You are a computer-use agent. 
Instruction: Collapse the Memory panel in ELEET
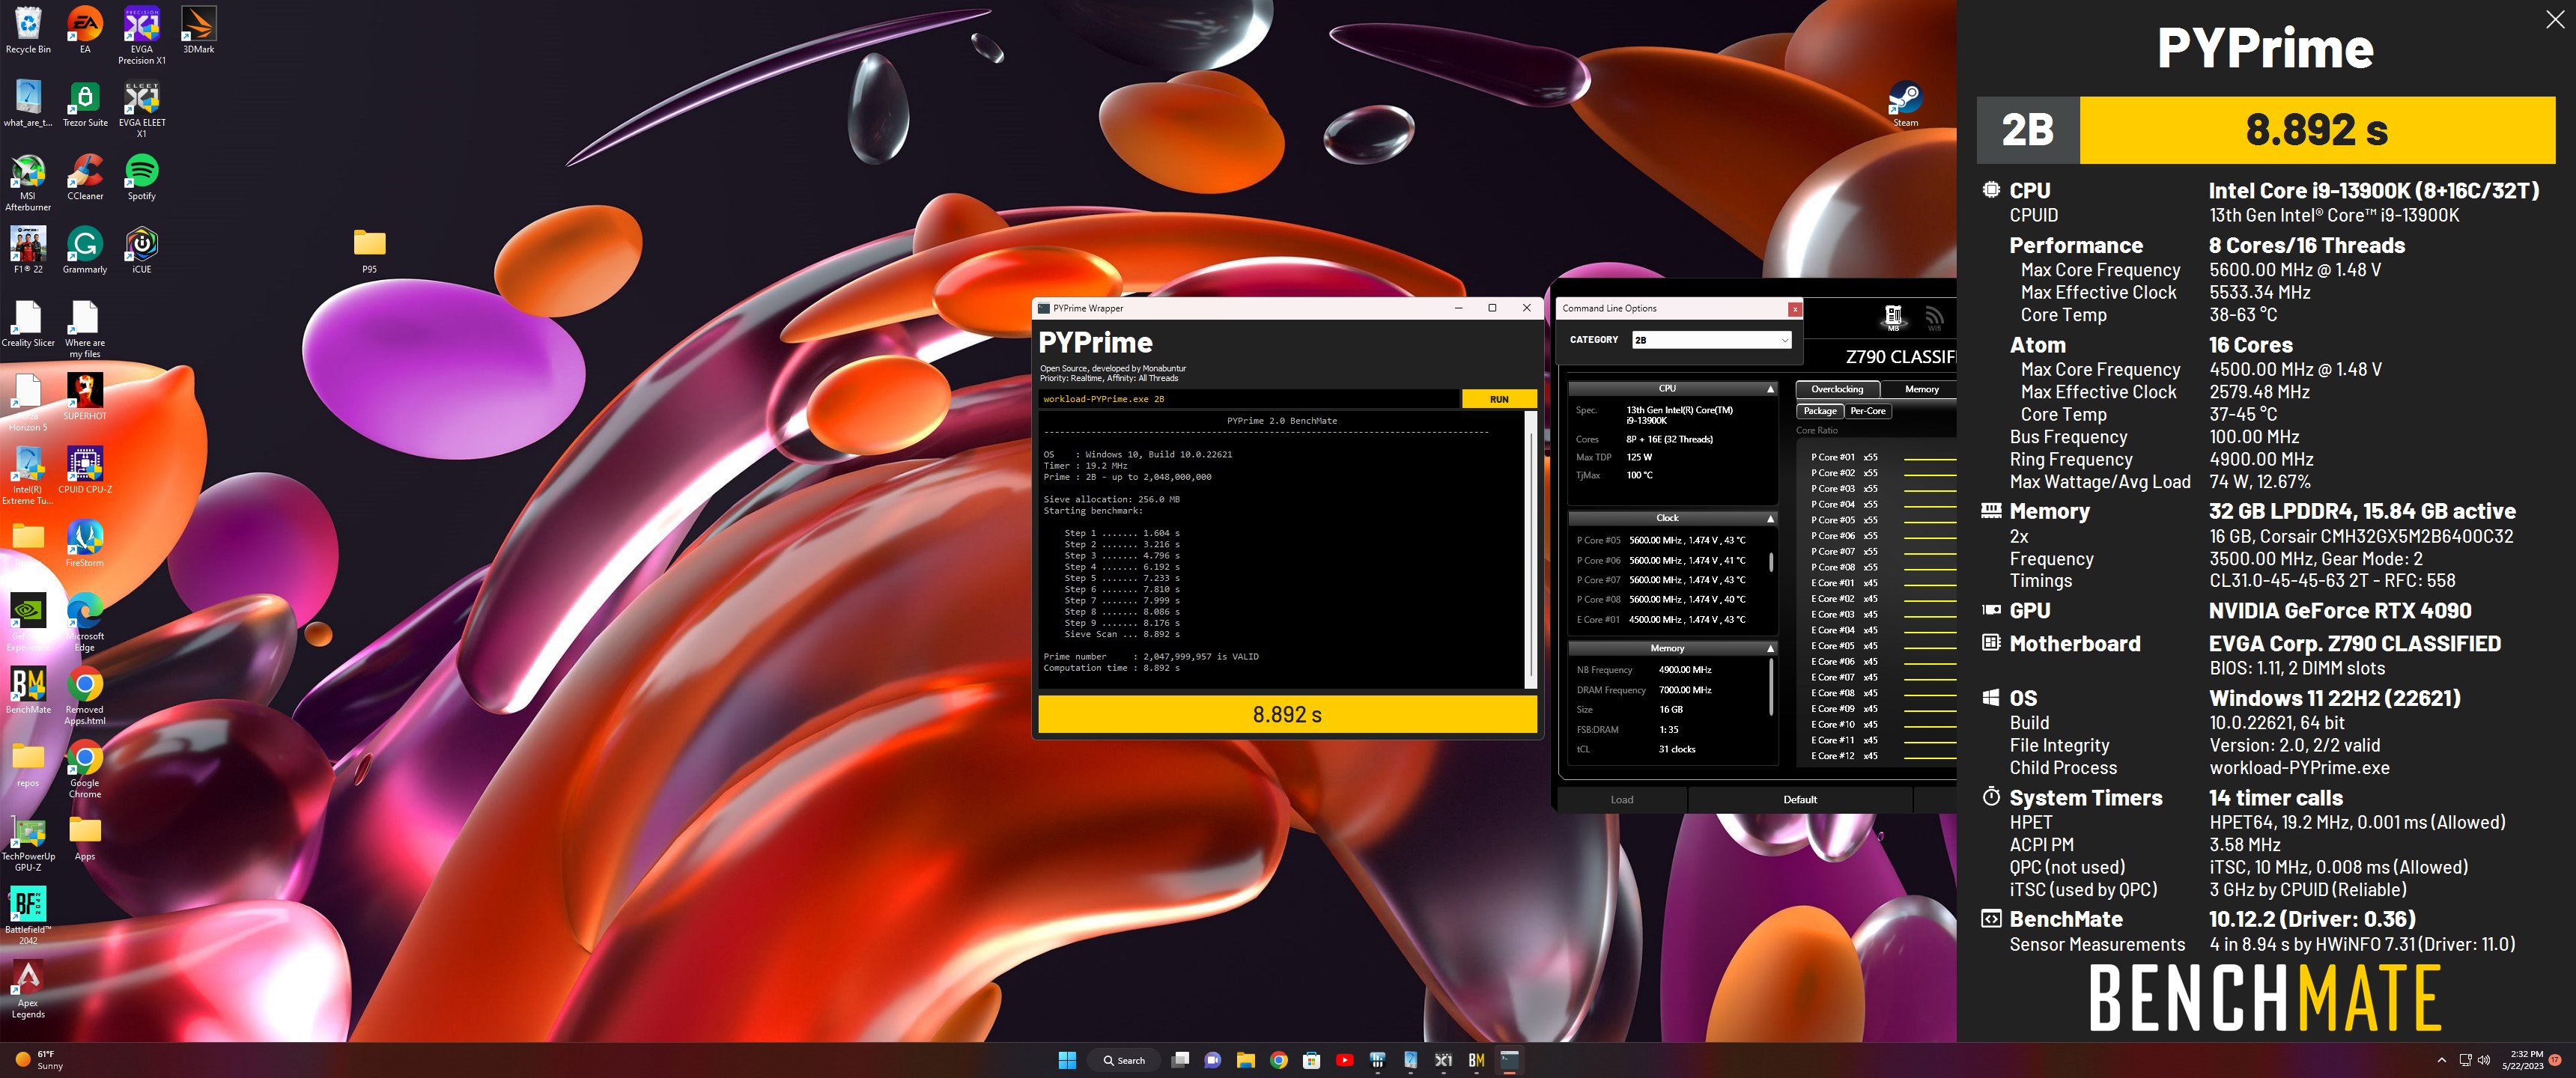point(1770,649)
